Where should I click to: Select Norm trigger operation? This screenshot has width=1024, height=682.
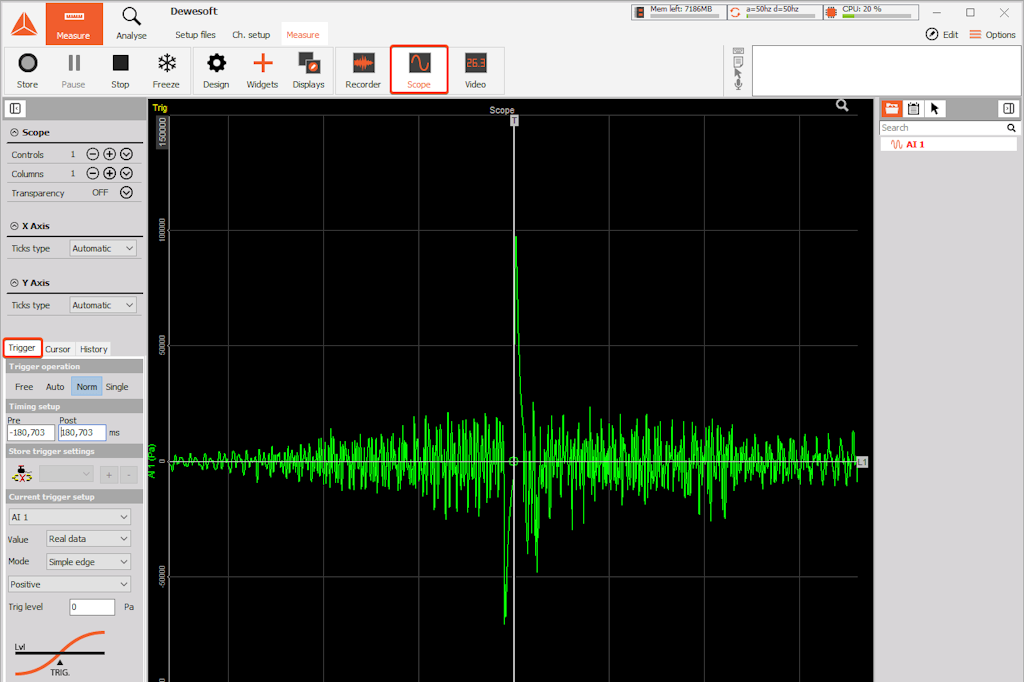87,387
